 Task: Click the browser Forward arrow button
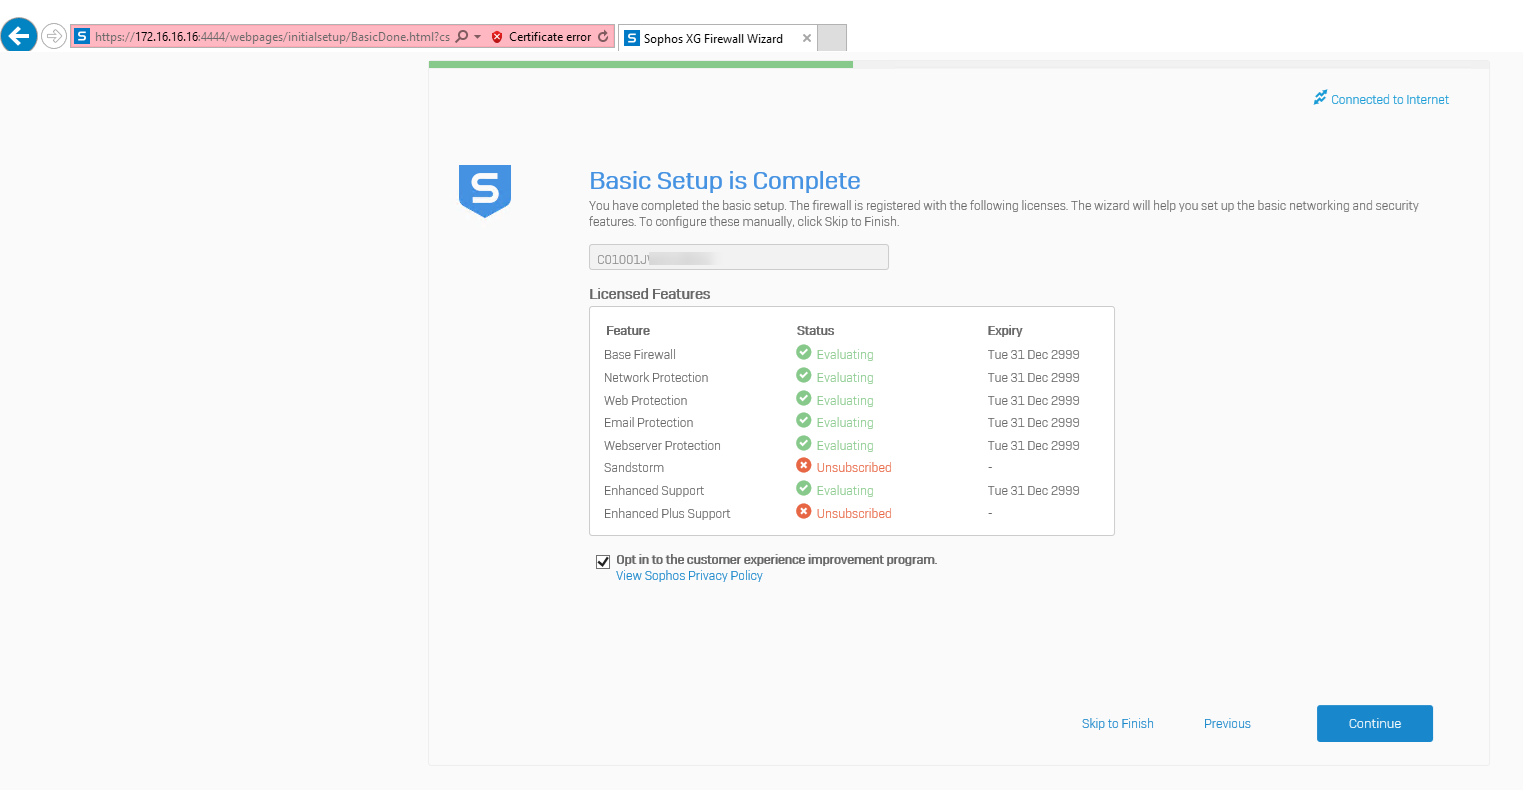53,37
